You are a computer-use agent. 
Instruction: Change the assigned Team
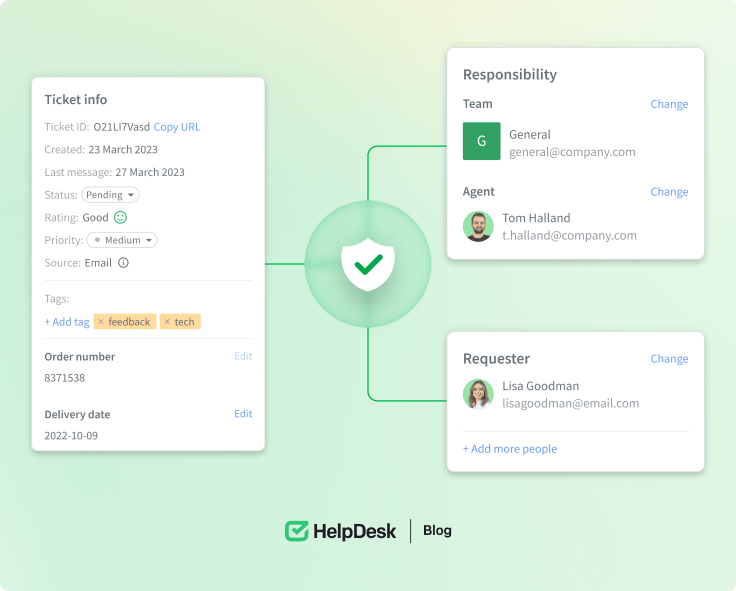click(669, 104)
